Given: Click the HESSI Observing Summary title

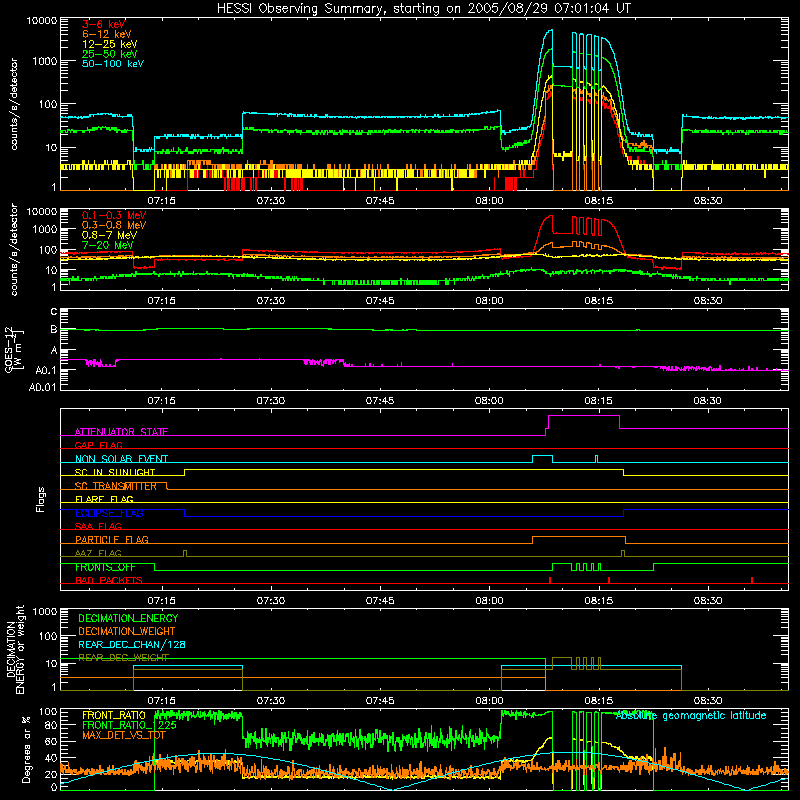Looking at the screenshot, I should [424, 9].
